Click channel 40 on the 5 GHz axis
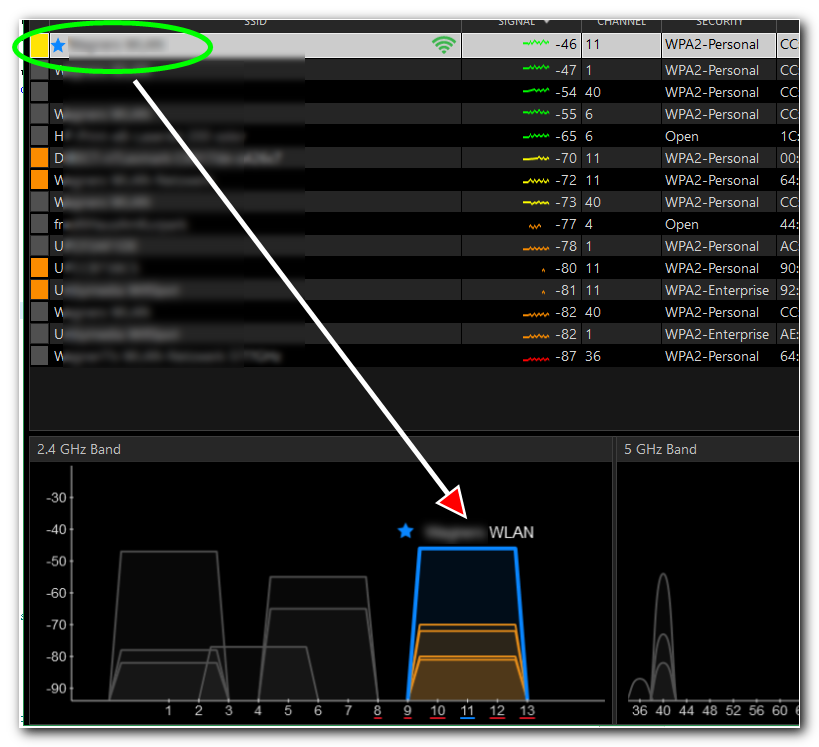819x747 pixels. pyautogui.click(x=663, y=710)
